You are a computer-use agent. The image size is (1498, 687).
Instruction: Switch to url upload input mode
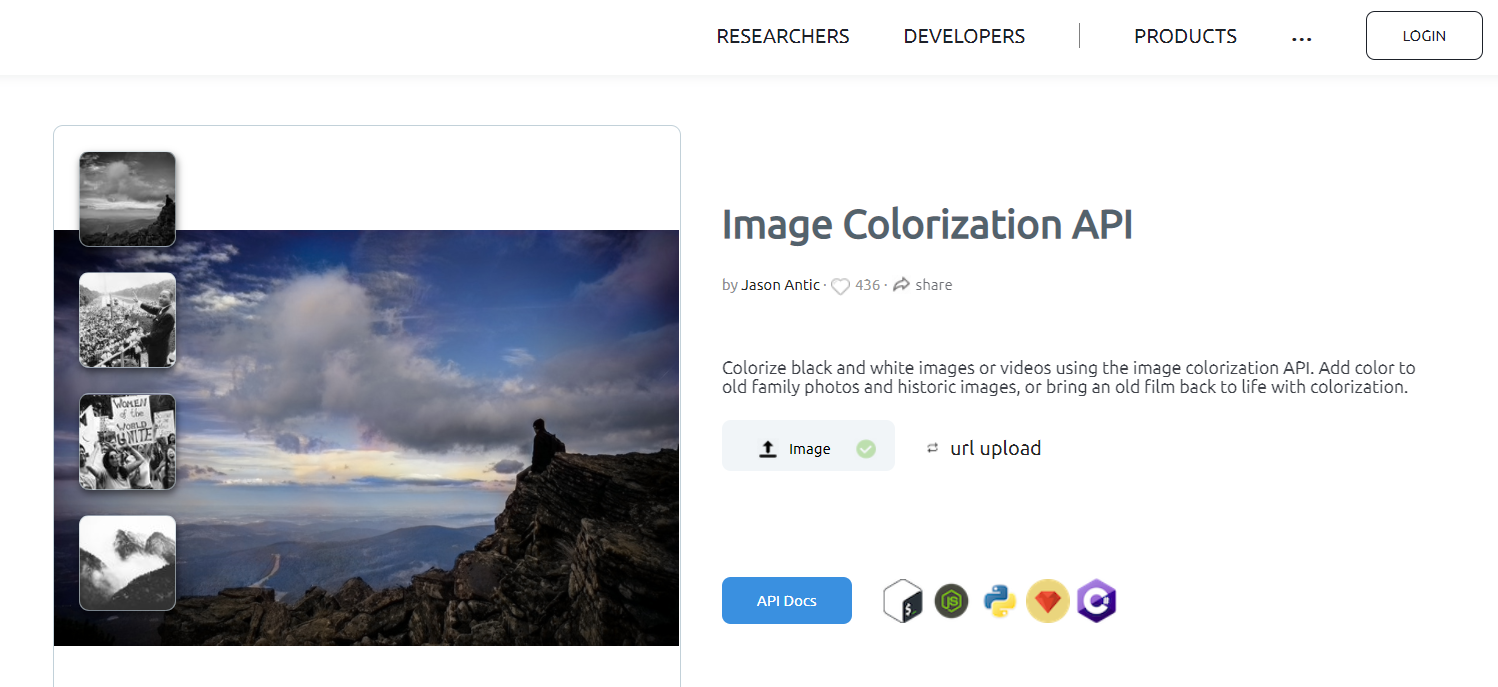995,448
